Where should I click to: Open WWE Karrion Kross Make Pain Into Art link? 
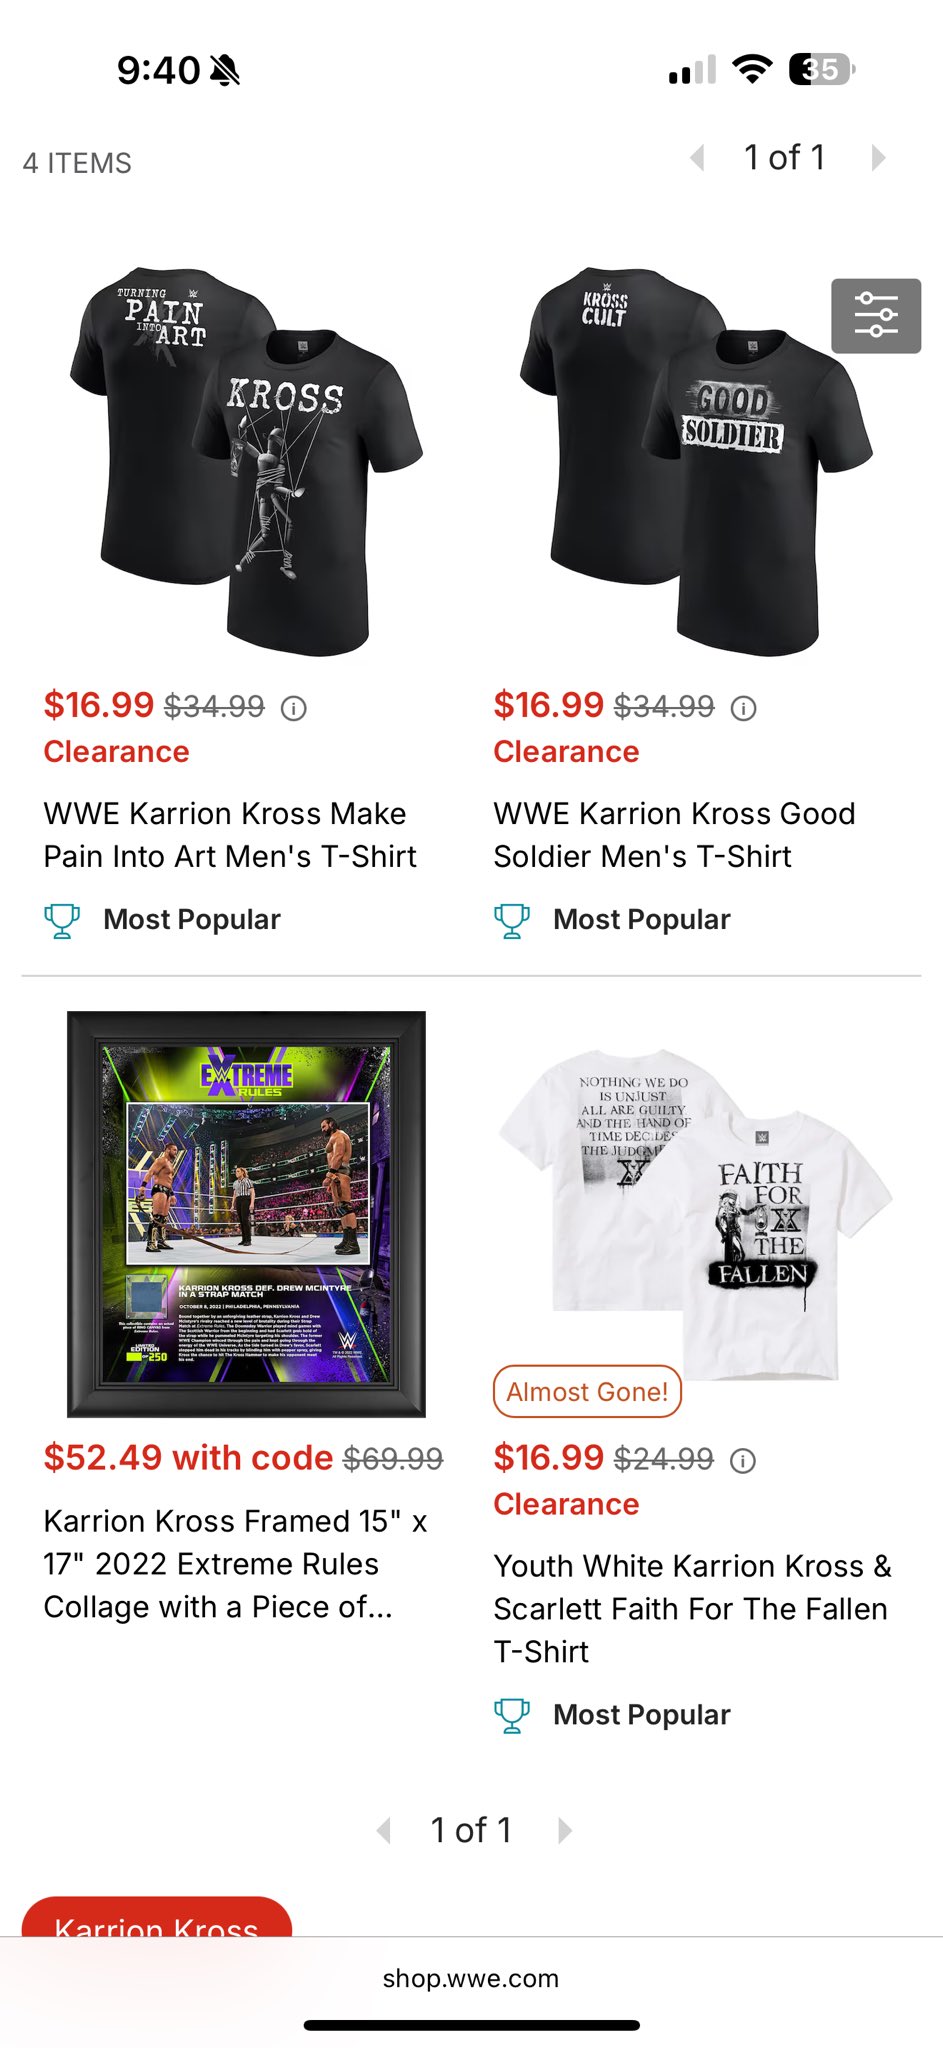(x=230, y=835)
